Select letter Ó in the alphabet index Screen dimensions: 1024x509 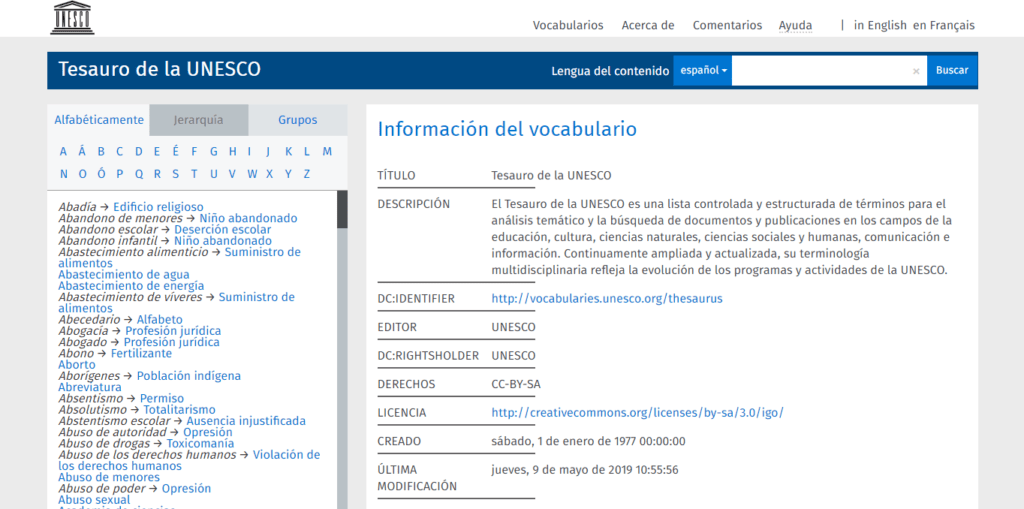[101, 173]
